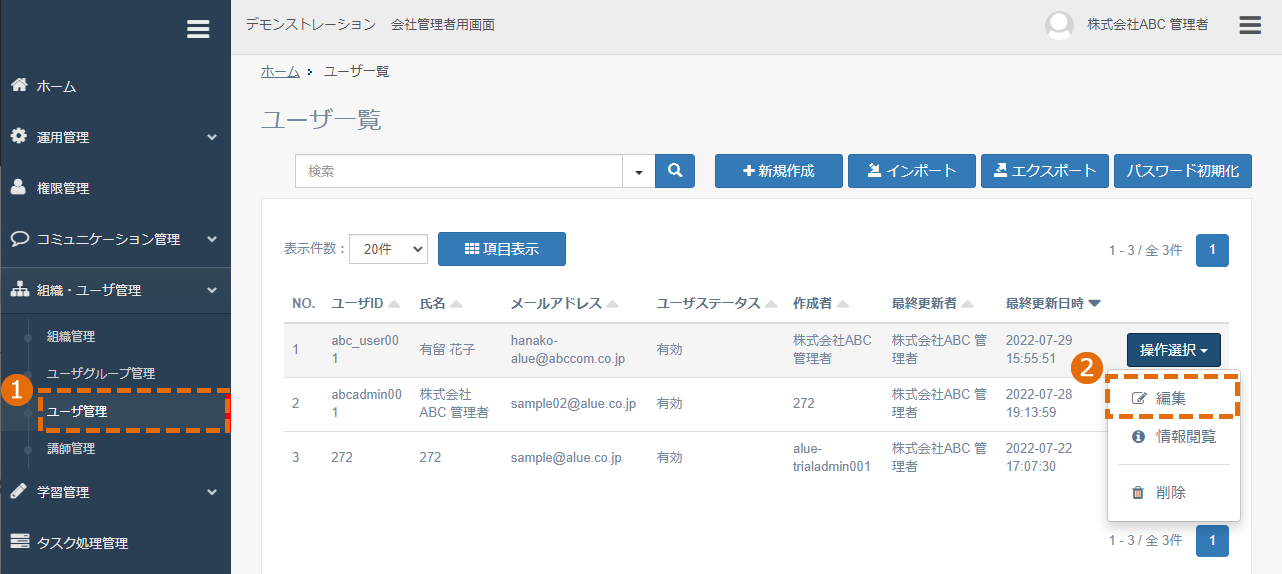Screen dimensions: 1282x574
Task: Open search field dropdown caret
Action: click(x=639, y=171)
